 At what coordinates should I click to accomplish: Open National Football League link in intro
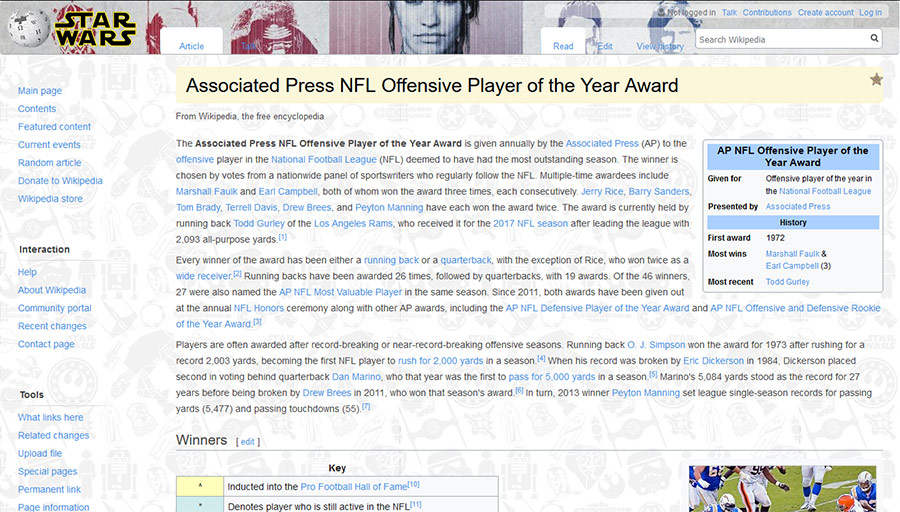click(324, 160)
